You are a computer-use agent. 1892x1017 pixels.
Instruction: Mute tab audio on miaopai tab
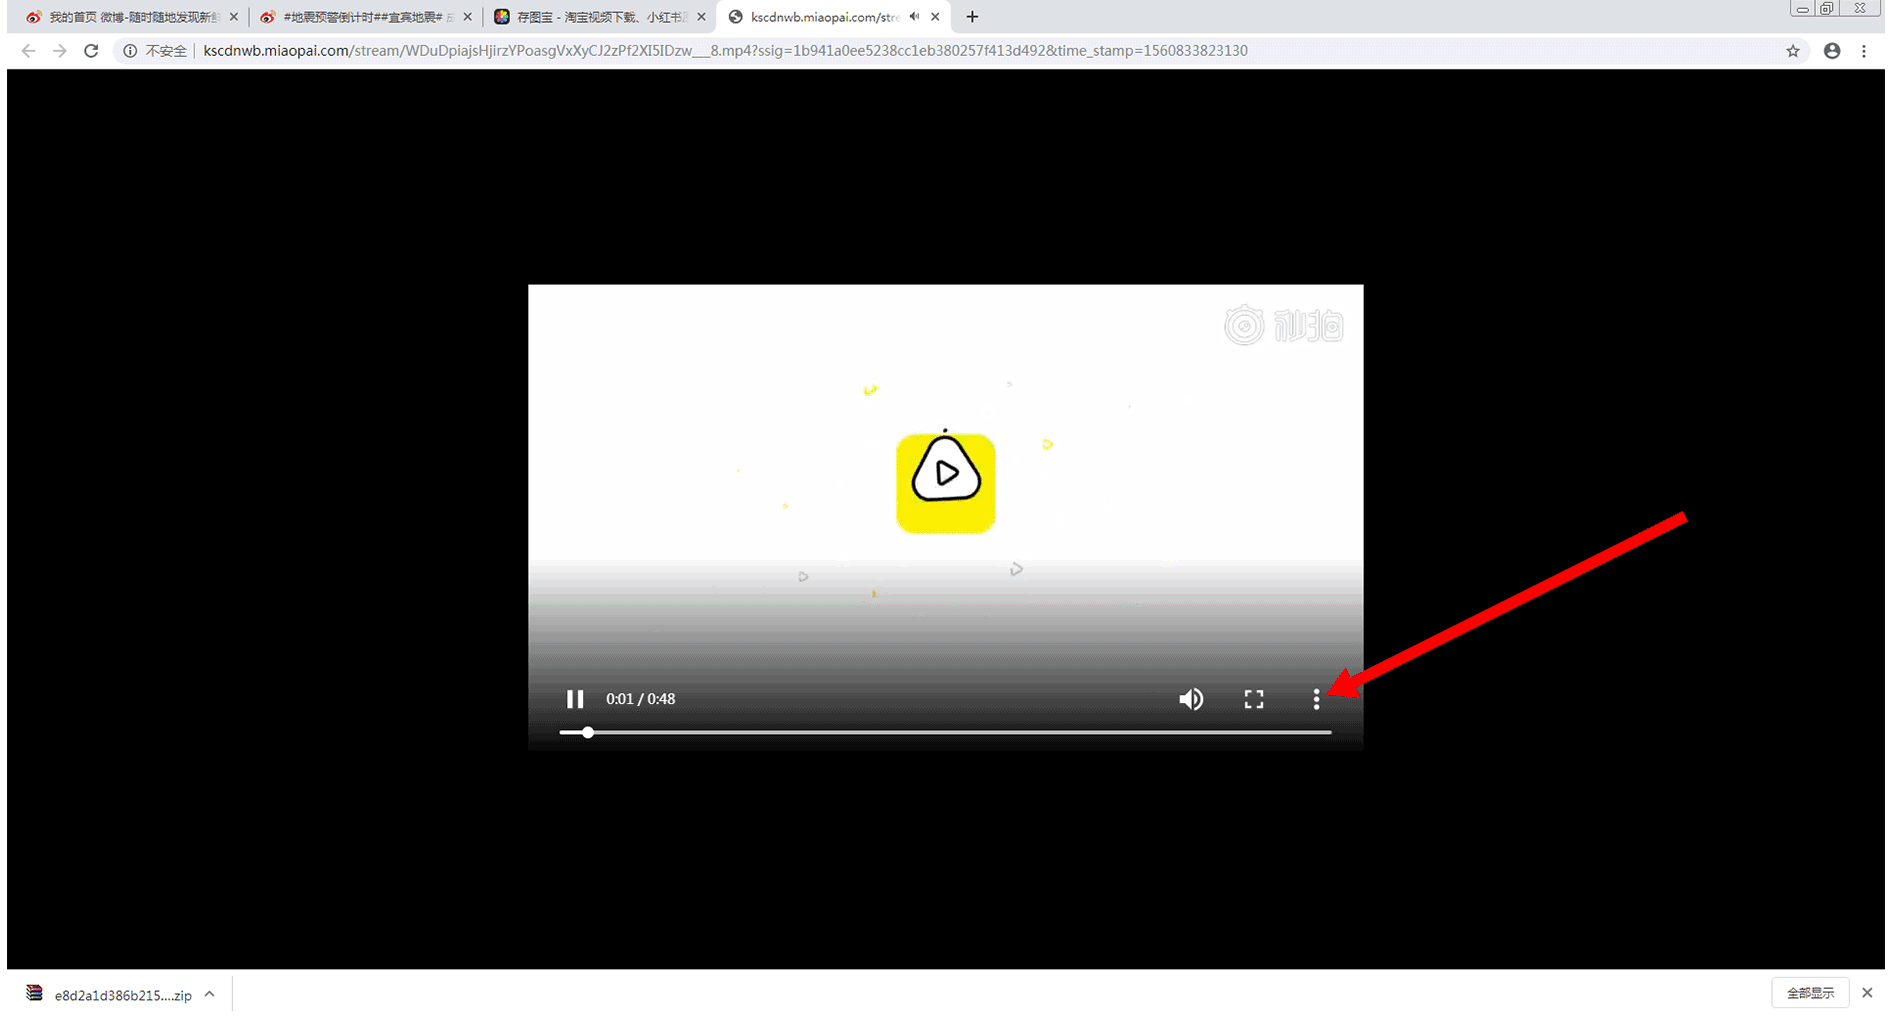click(x=914, y=17)
